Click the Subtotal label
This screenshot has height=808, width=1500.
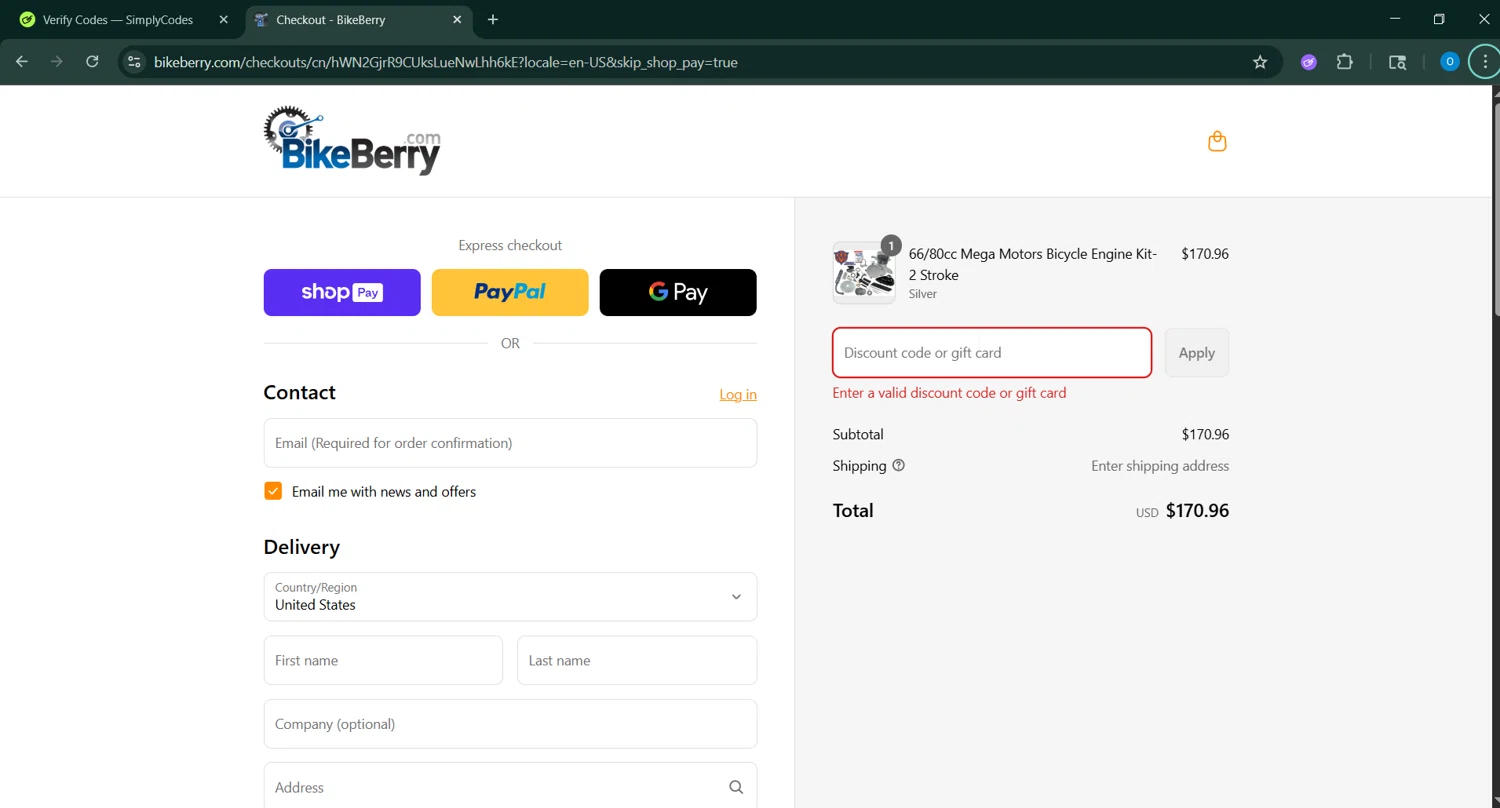pyautogui.click(x=858, y=434)
